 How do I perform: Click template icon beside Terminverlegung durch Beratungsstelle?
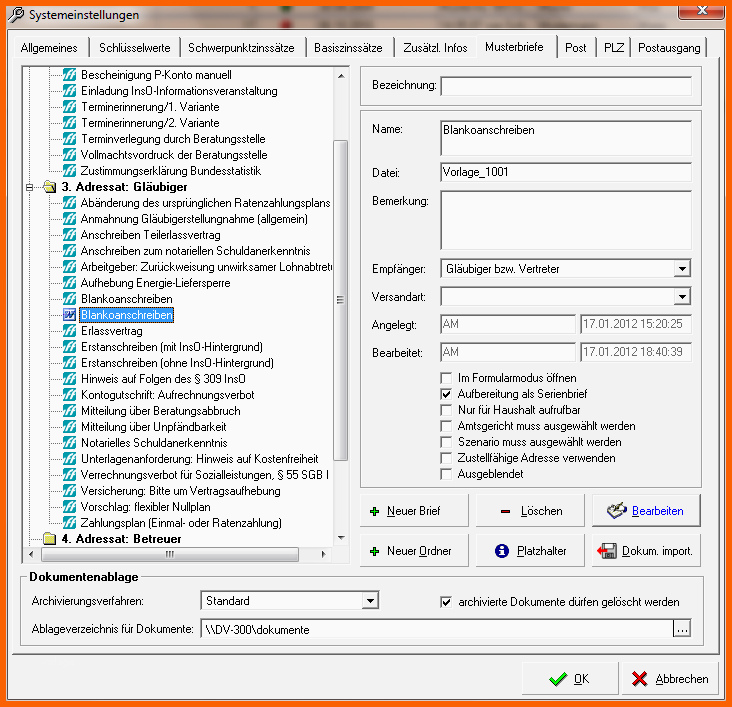(x=69, y=139)
